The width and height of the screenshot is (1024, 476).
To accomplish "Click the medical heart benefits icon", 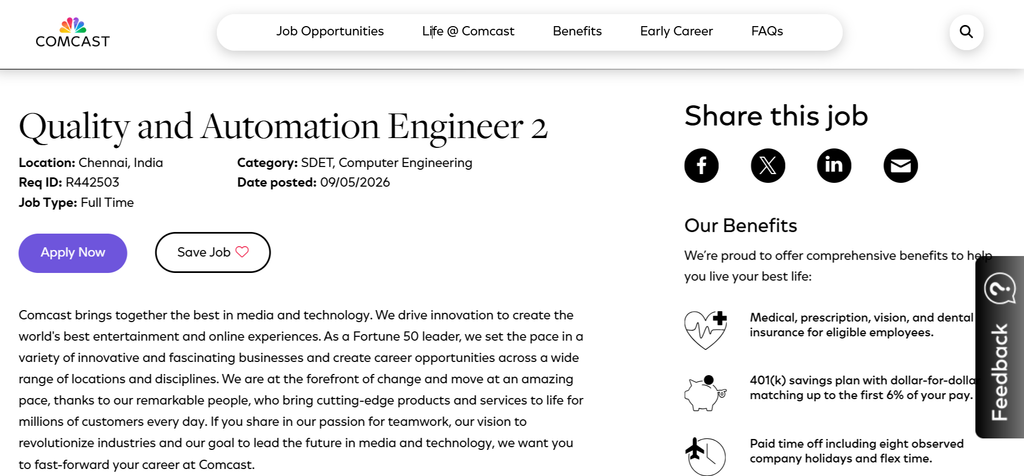I will pyautogui.click(x=705, y=329).
